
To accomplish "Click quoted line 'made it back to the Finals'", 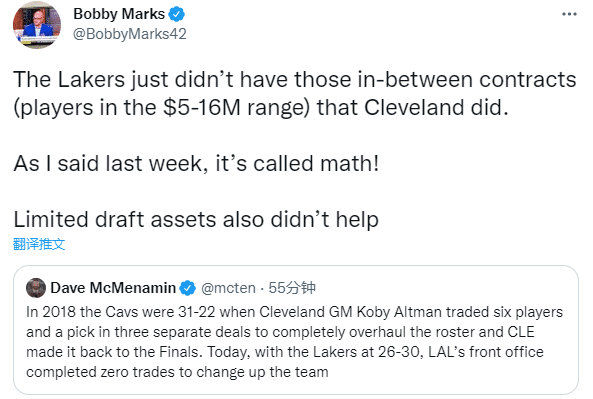I will pyautogui.click(x=285, y=352).
